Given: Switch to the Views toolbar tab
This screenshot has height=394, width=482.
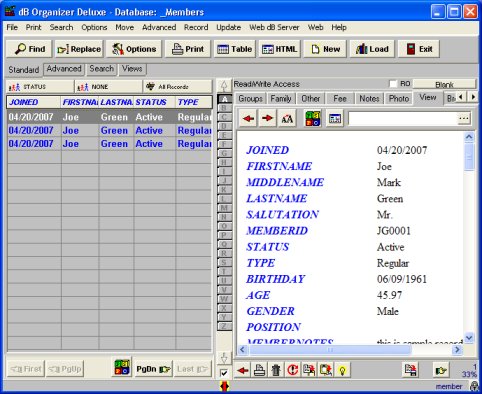Looking at the screenshot, I should [x=132, y=69].
